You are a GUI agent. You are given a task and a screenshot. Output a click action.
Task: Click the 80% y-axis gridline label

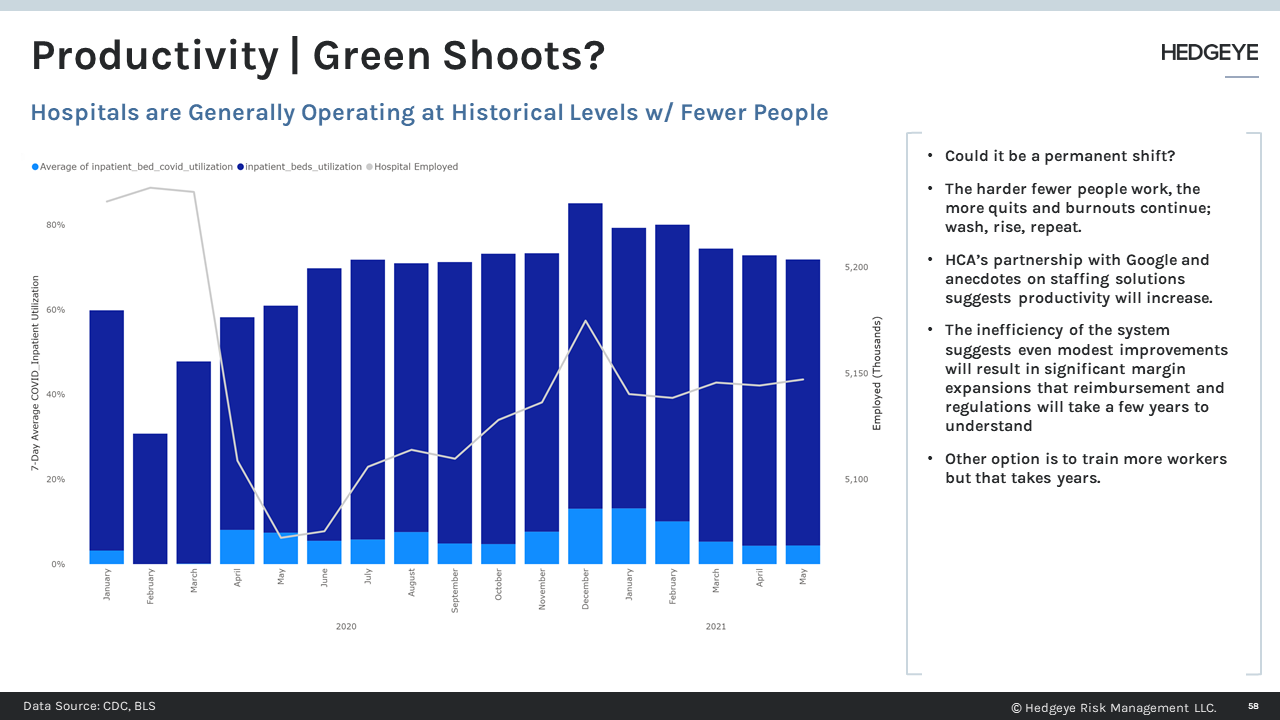(55, 224)
